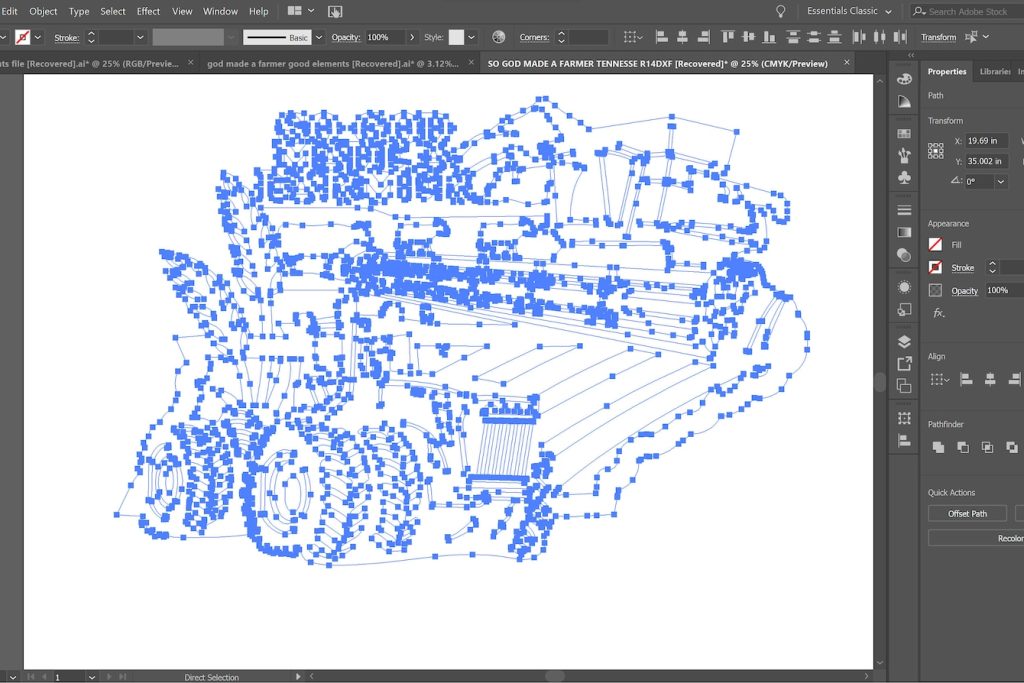Open the Brushes panel icon
The image size is (1024, 683).
[x=904, y=155]
